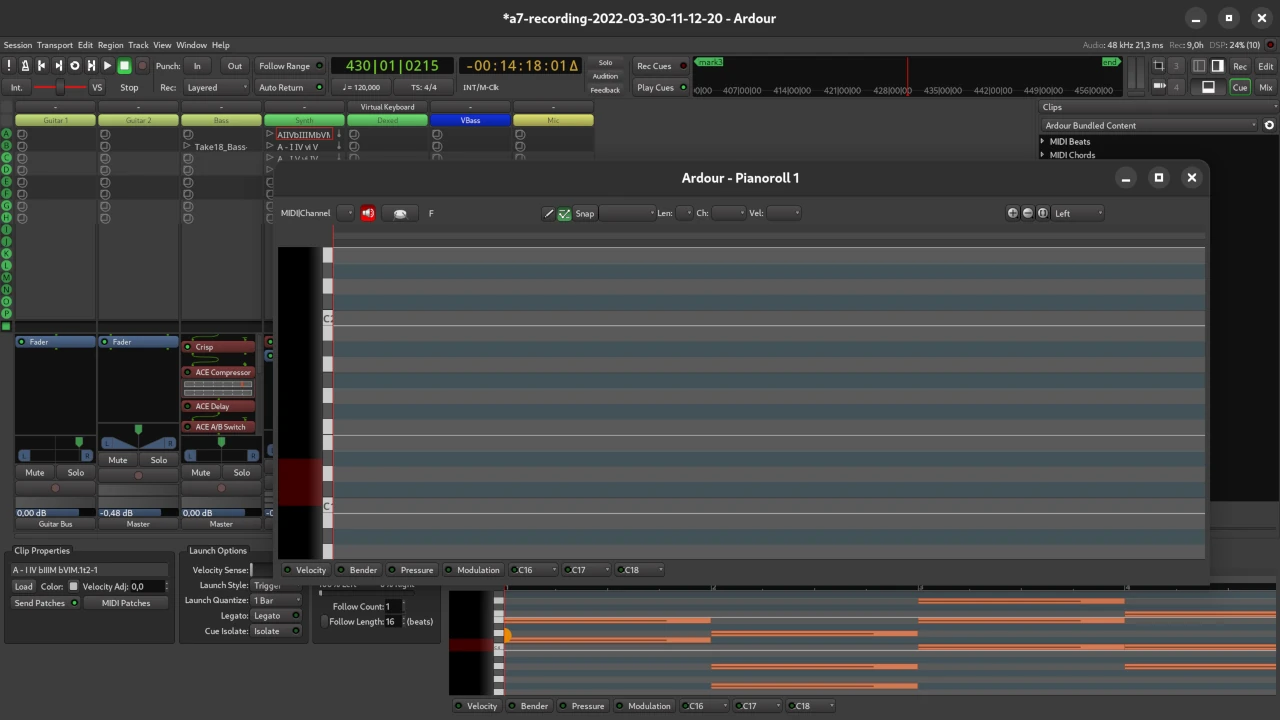Open the Window menu
Viewport: 1280px width, 720px height.
(191, 45)
